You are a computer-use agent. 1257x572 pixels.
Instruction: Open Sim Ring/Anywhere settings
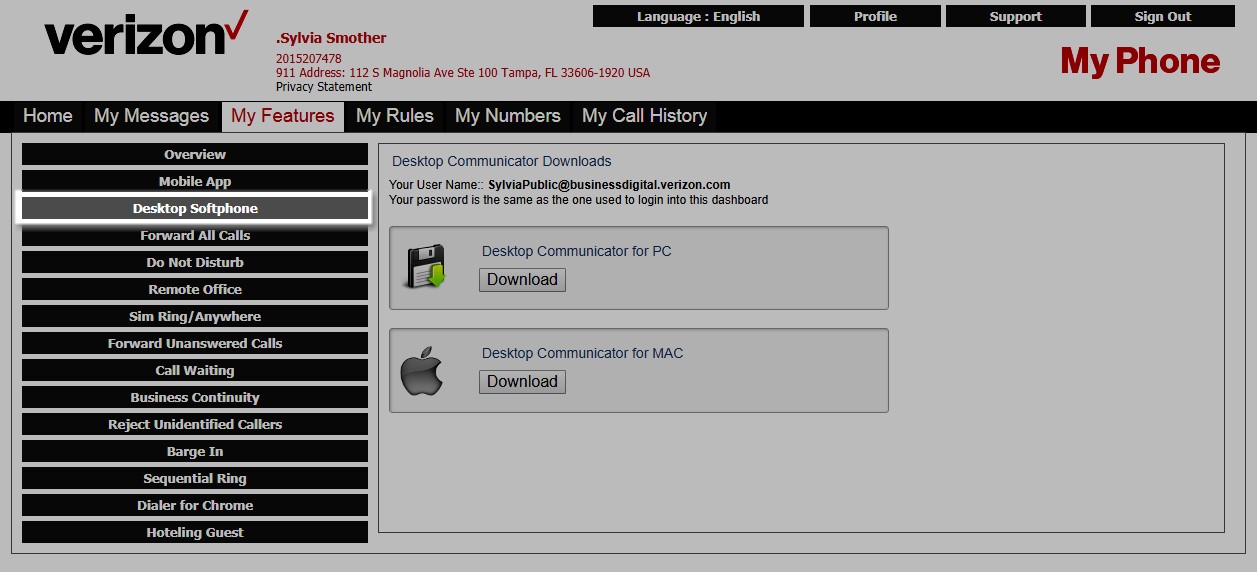tap(195, 316)
